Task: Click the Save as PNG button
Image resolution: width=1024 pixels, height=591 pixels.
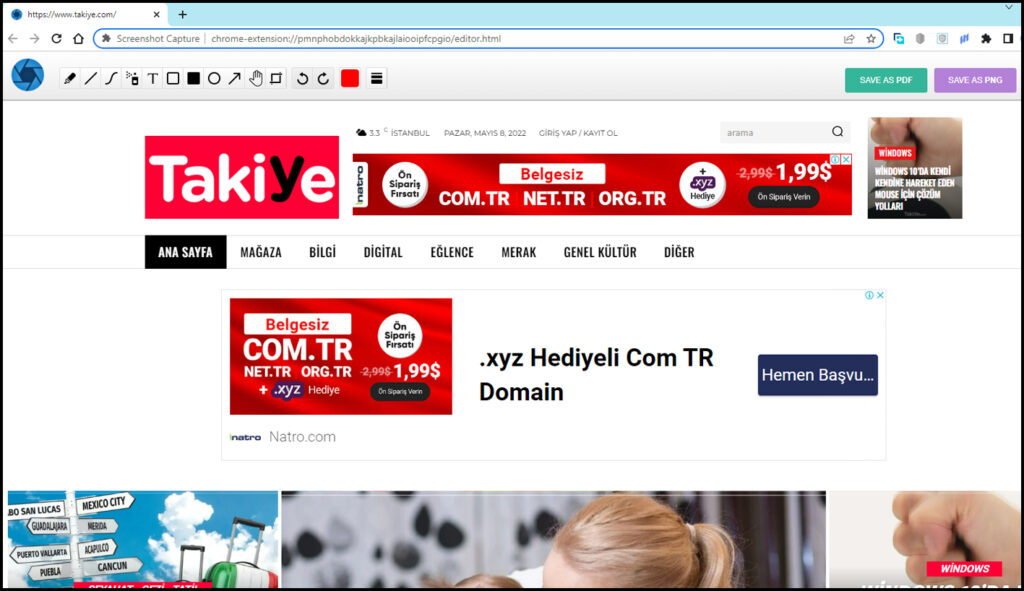Action: click(x=974, y=80)
